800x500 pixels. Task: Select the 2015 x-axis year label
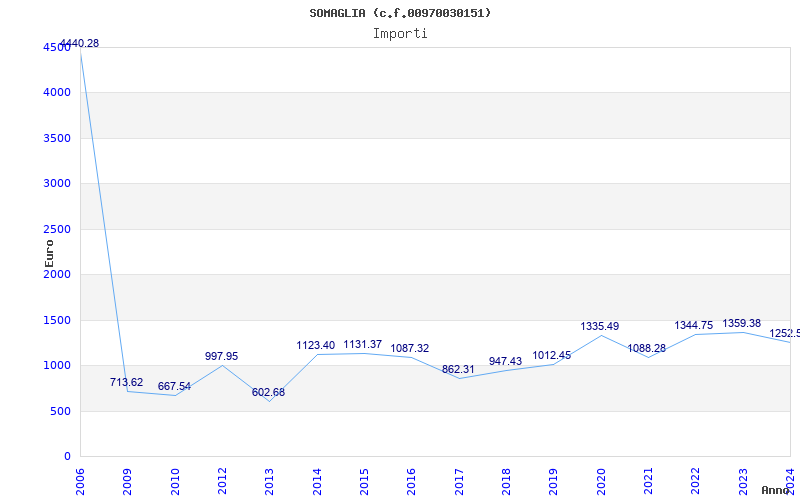[x=364, y=482]
